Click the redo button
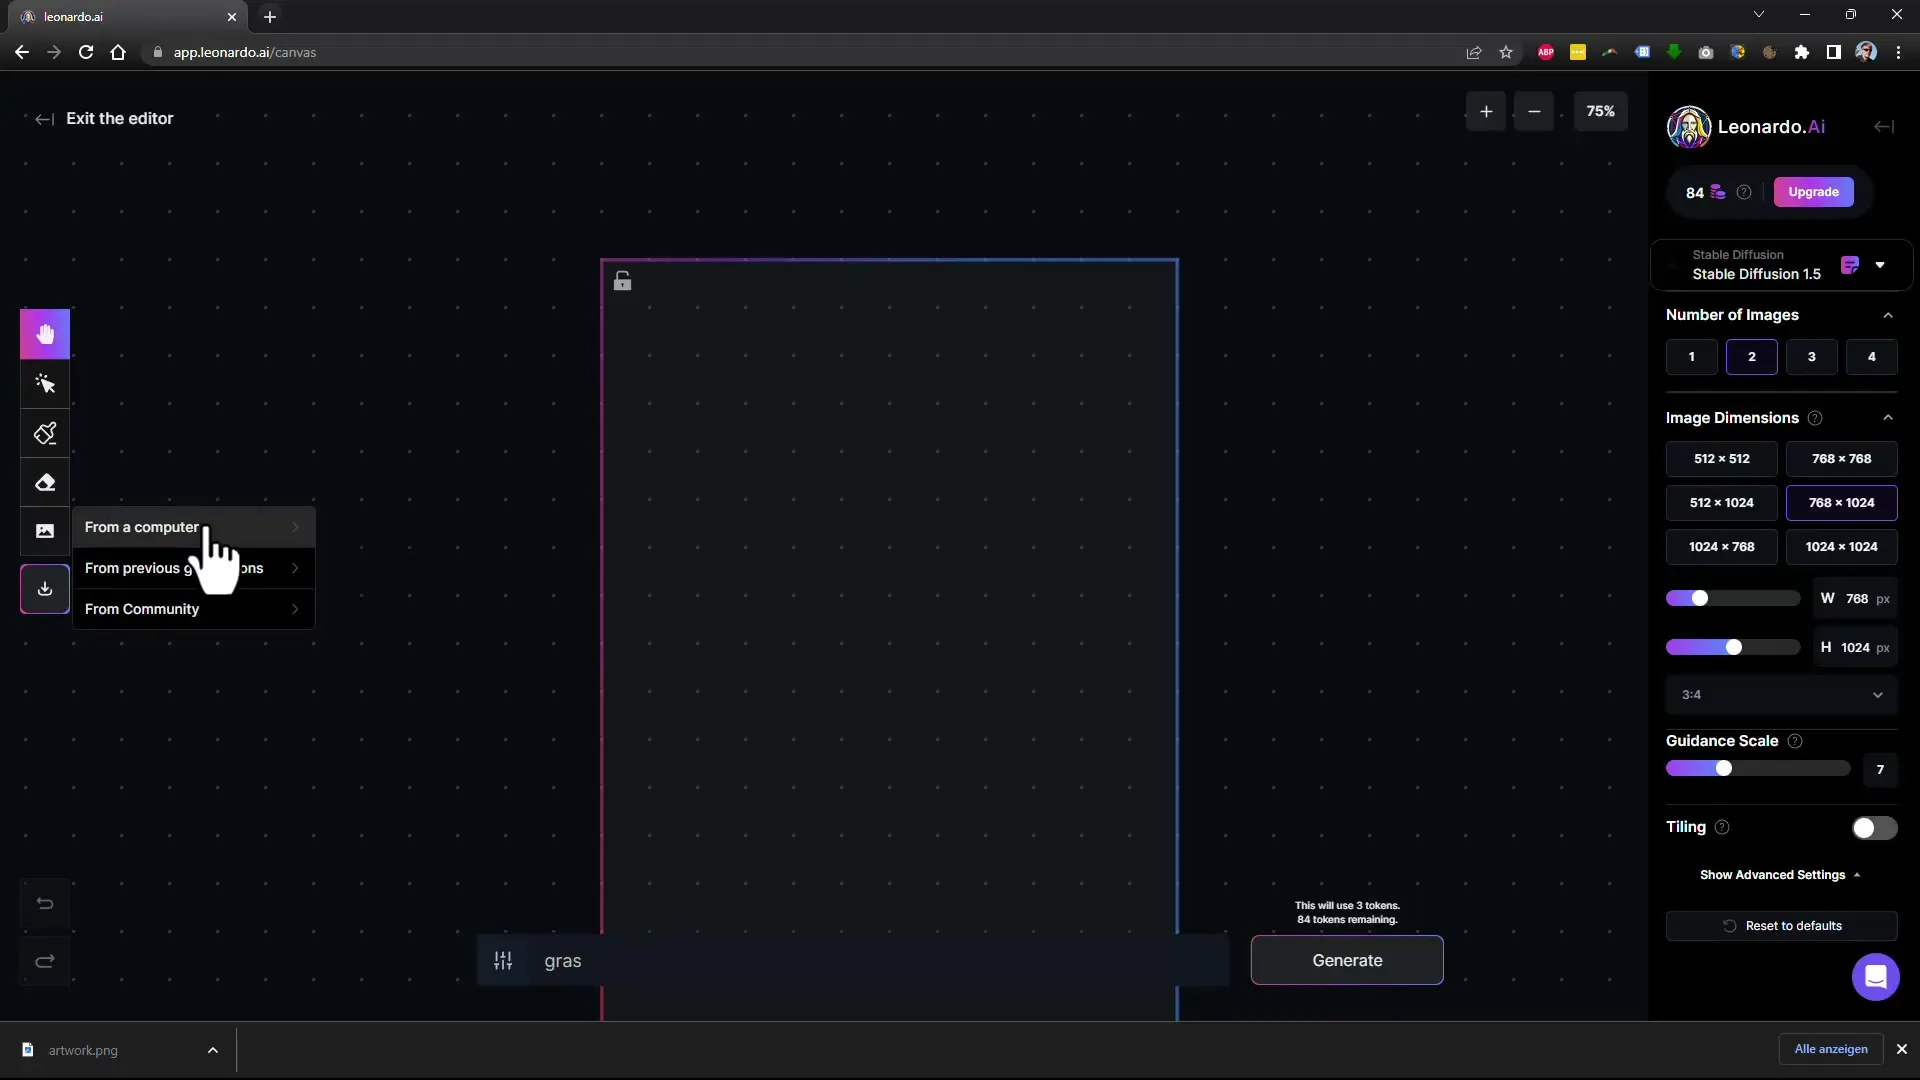The image size is (1920, 1080). coord(45,960)
